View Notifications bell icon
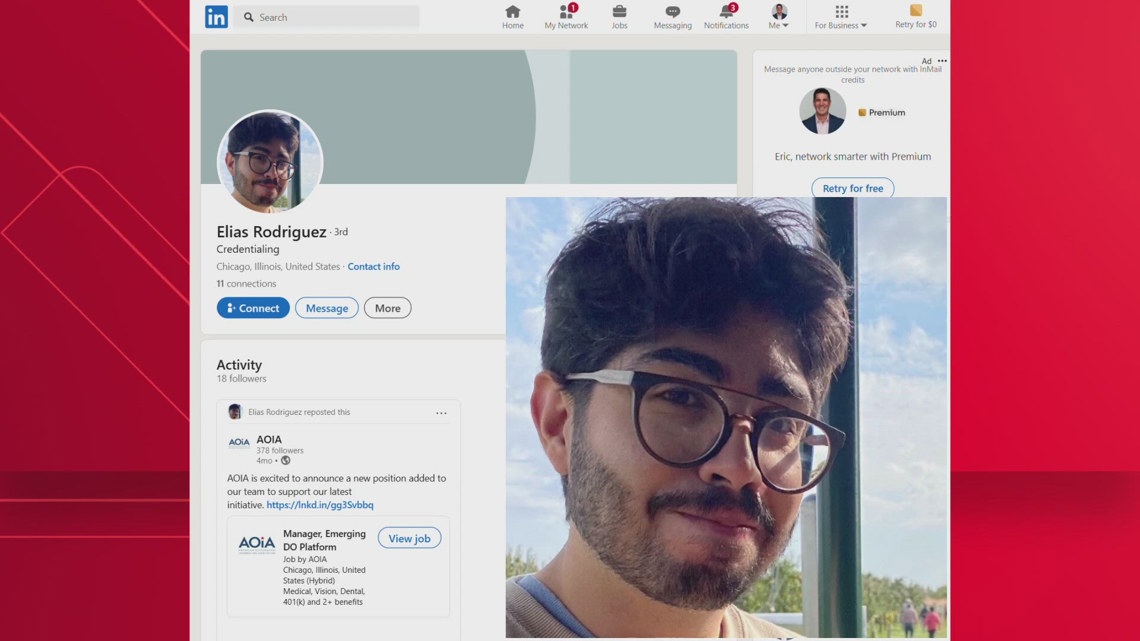 726,12
